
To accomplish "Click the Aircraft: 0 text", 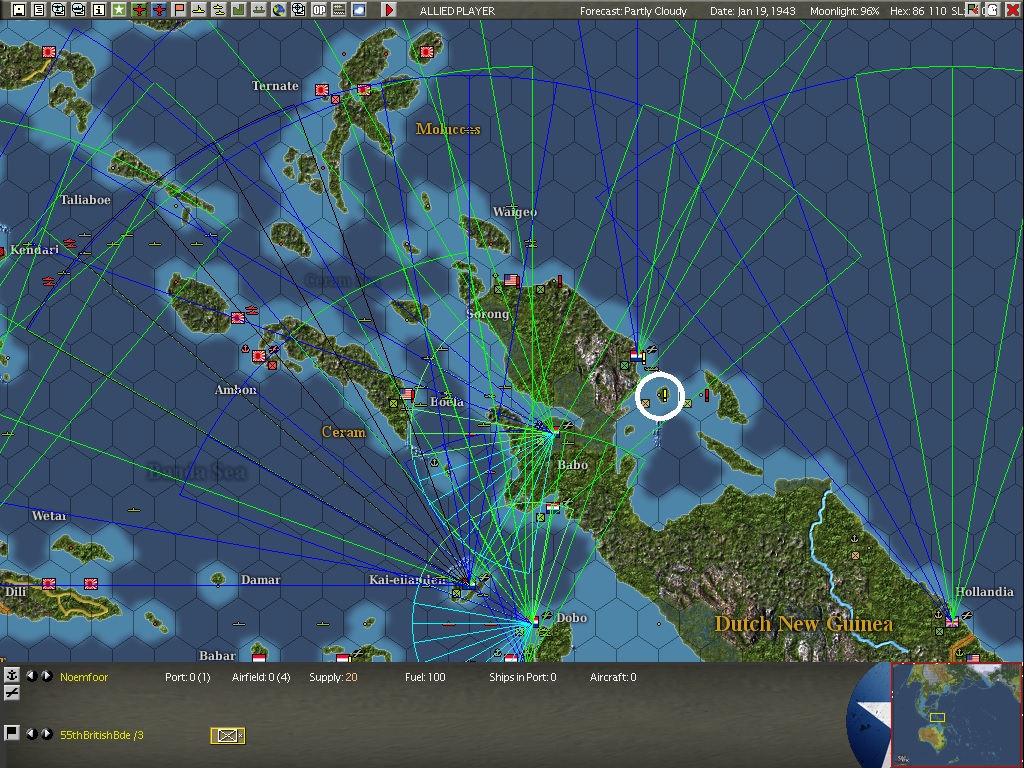I will pyautogui.click(x=613, y=677).
